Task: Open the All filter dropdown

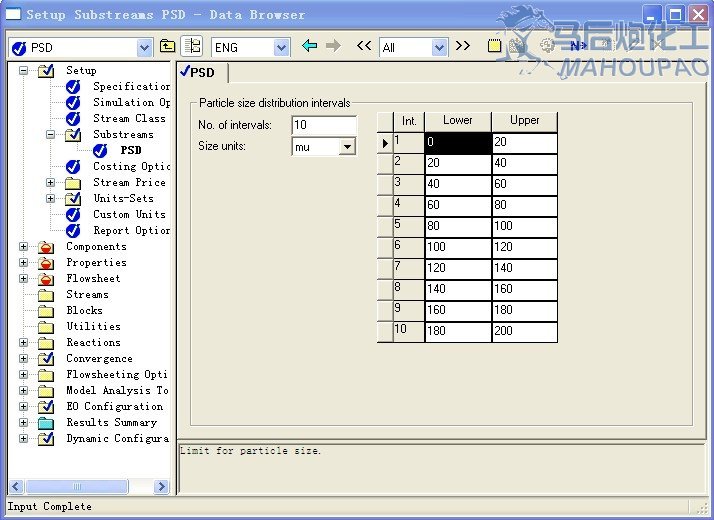Action: click(x=439, y=47)
